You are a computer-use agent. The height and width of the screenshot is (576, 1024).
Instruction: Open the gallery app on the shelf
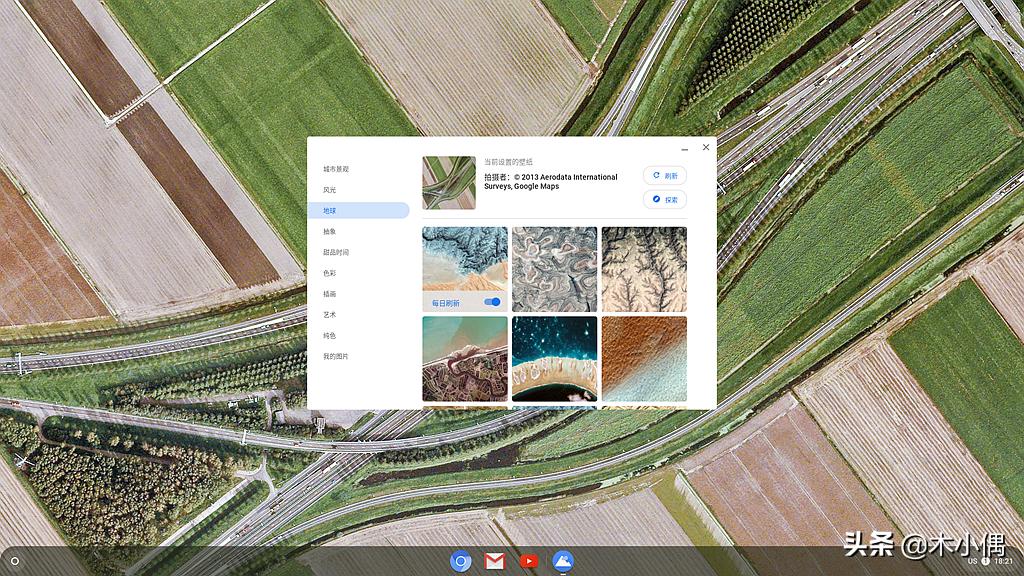pyautogui.click(x=563, y=561)
